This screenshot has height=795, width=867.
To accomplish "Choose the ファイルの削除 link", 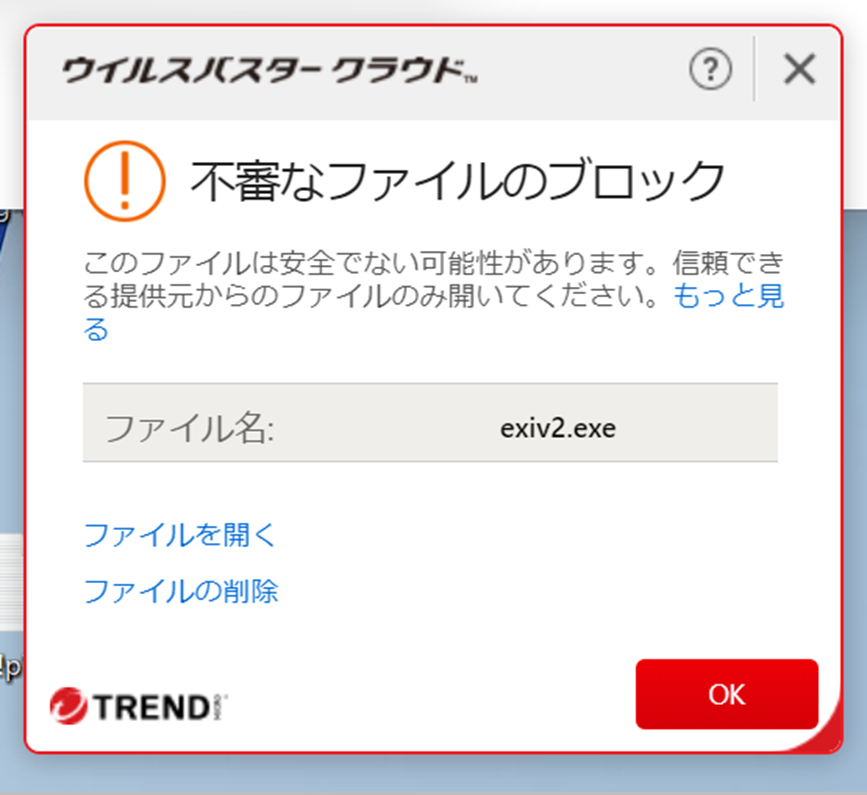I will point(181,591).
